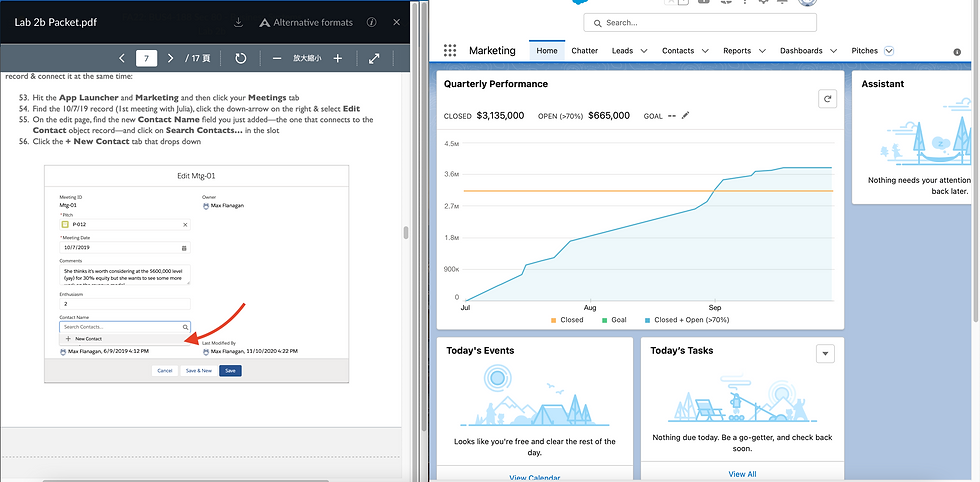Click the $665,000 open amount
The image size is (980, 482).
pos(609,116)
